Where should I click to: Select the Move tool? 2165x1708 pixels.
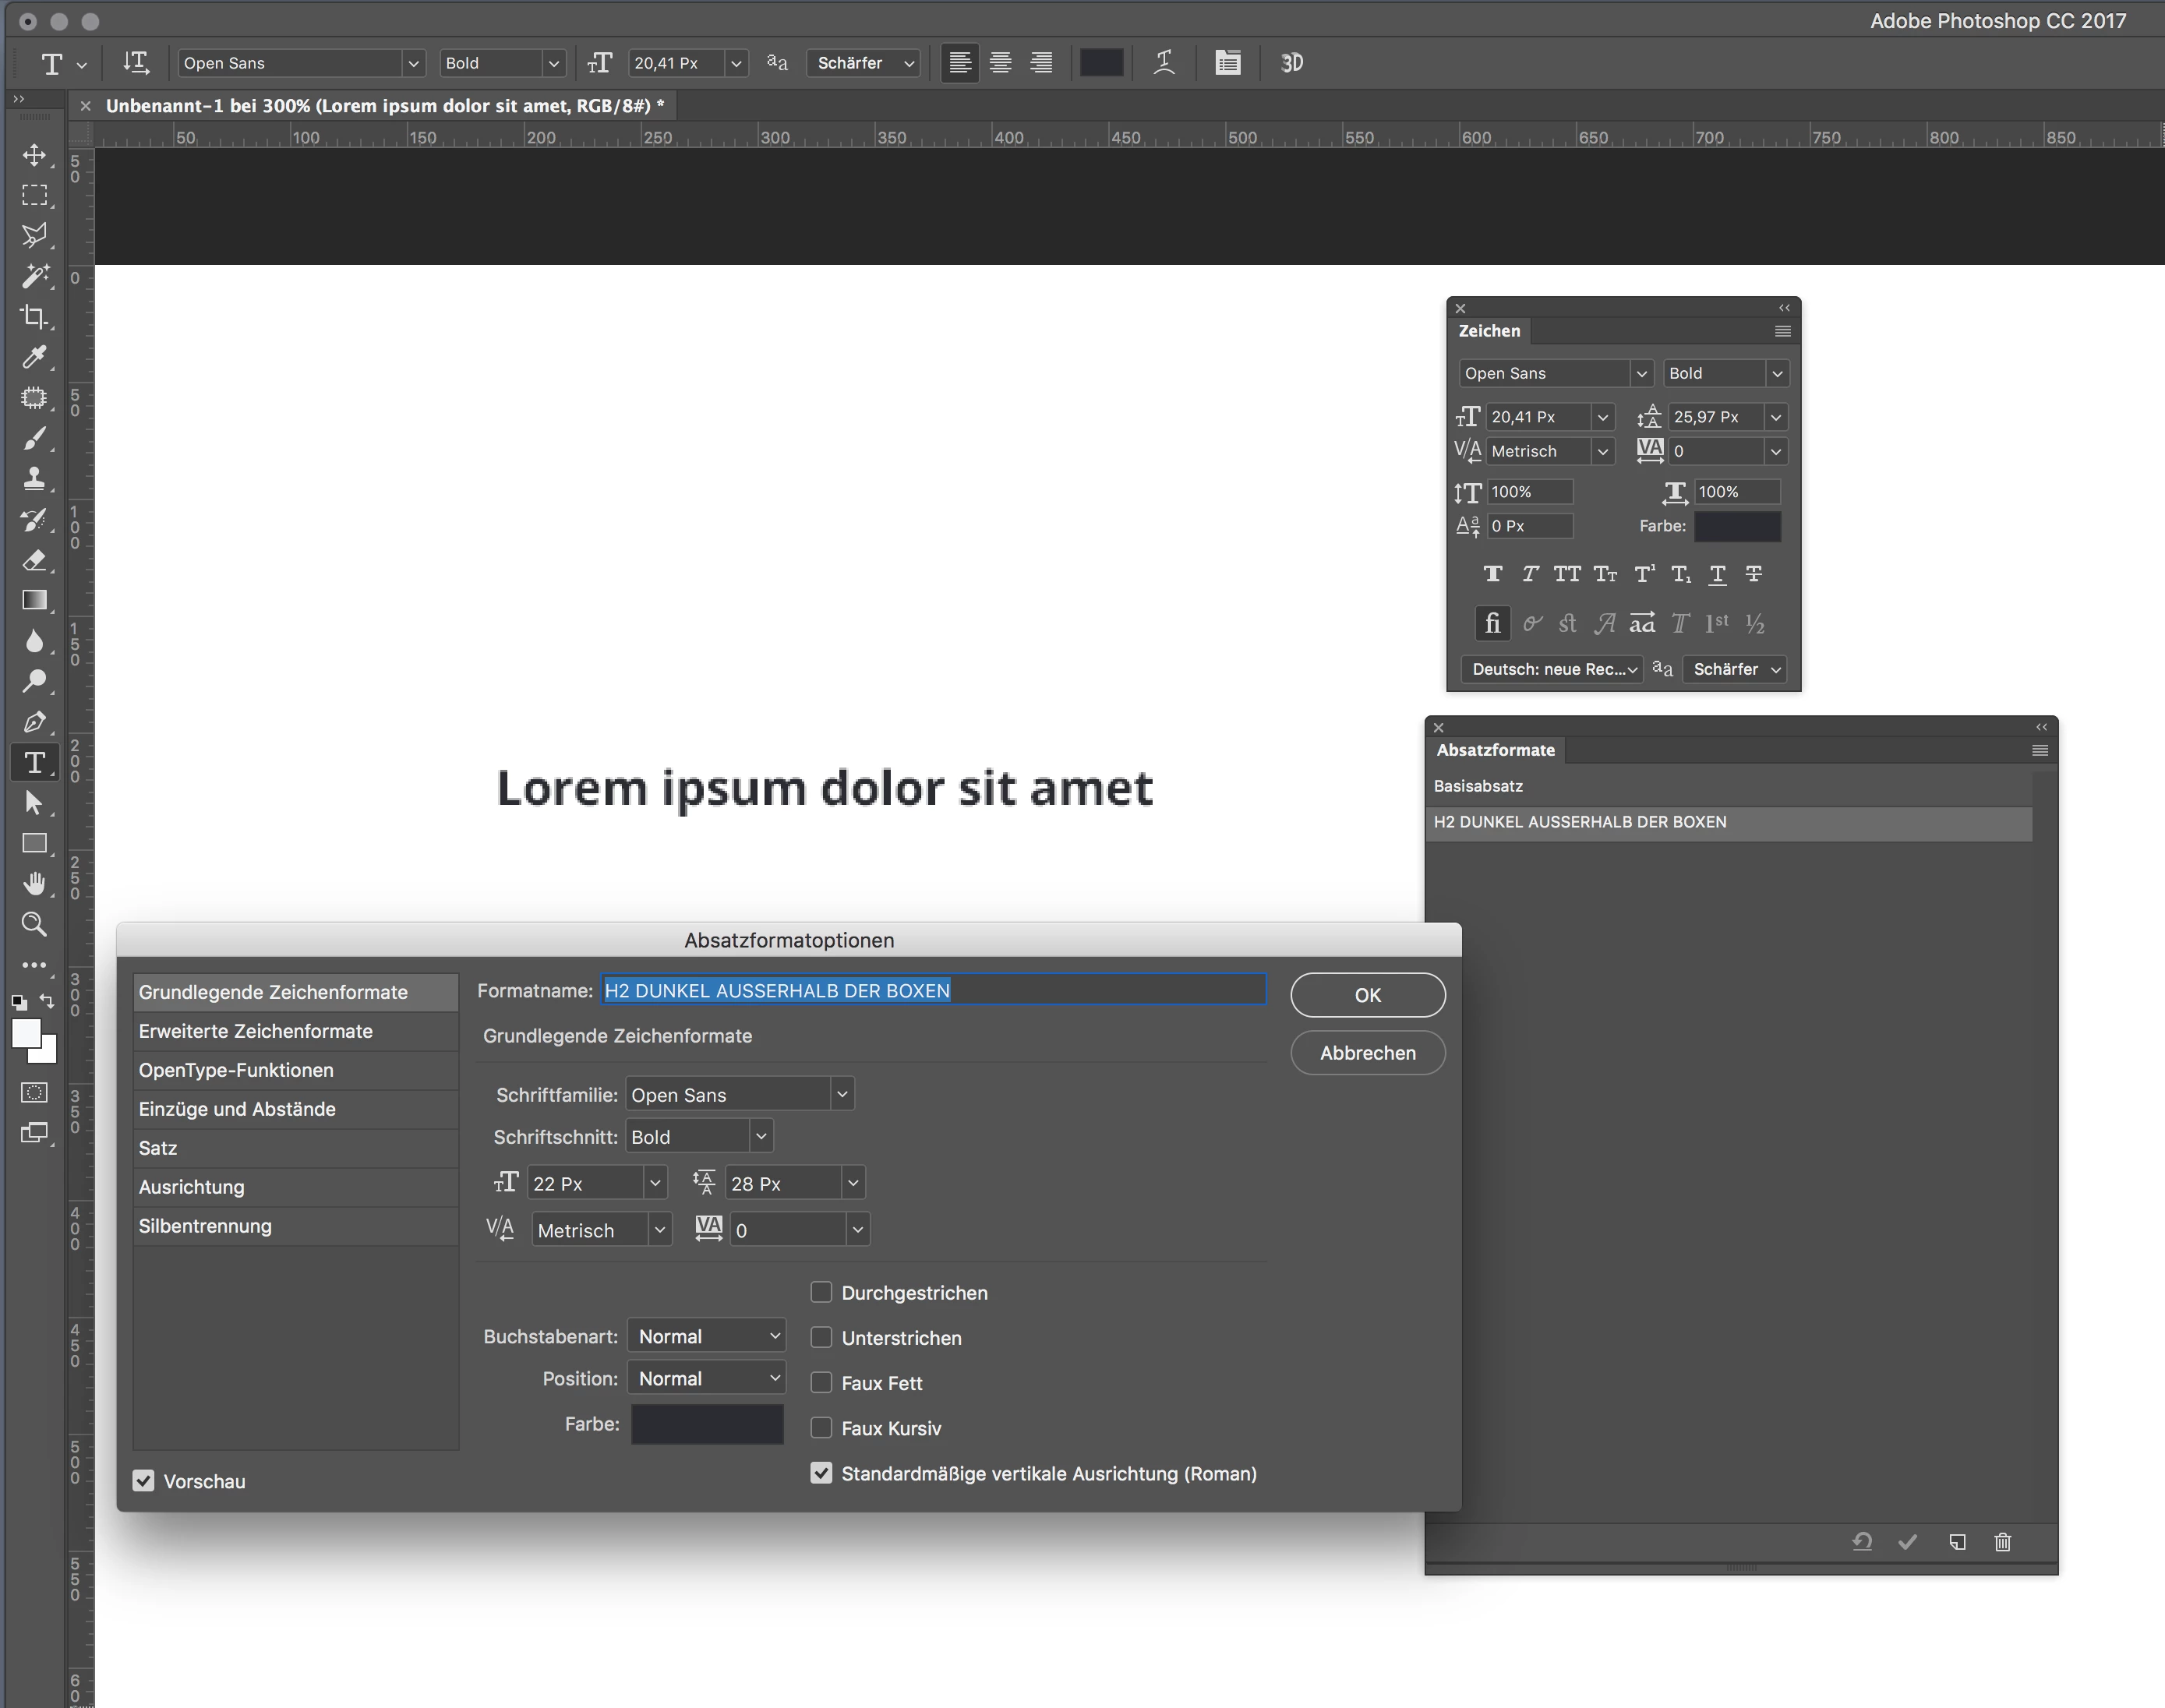34,155
